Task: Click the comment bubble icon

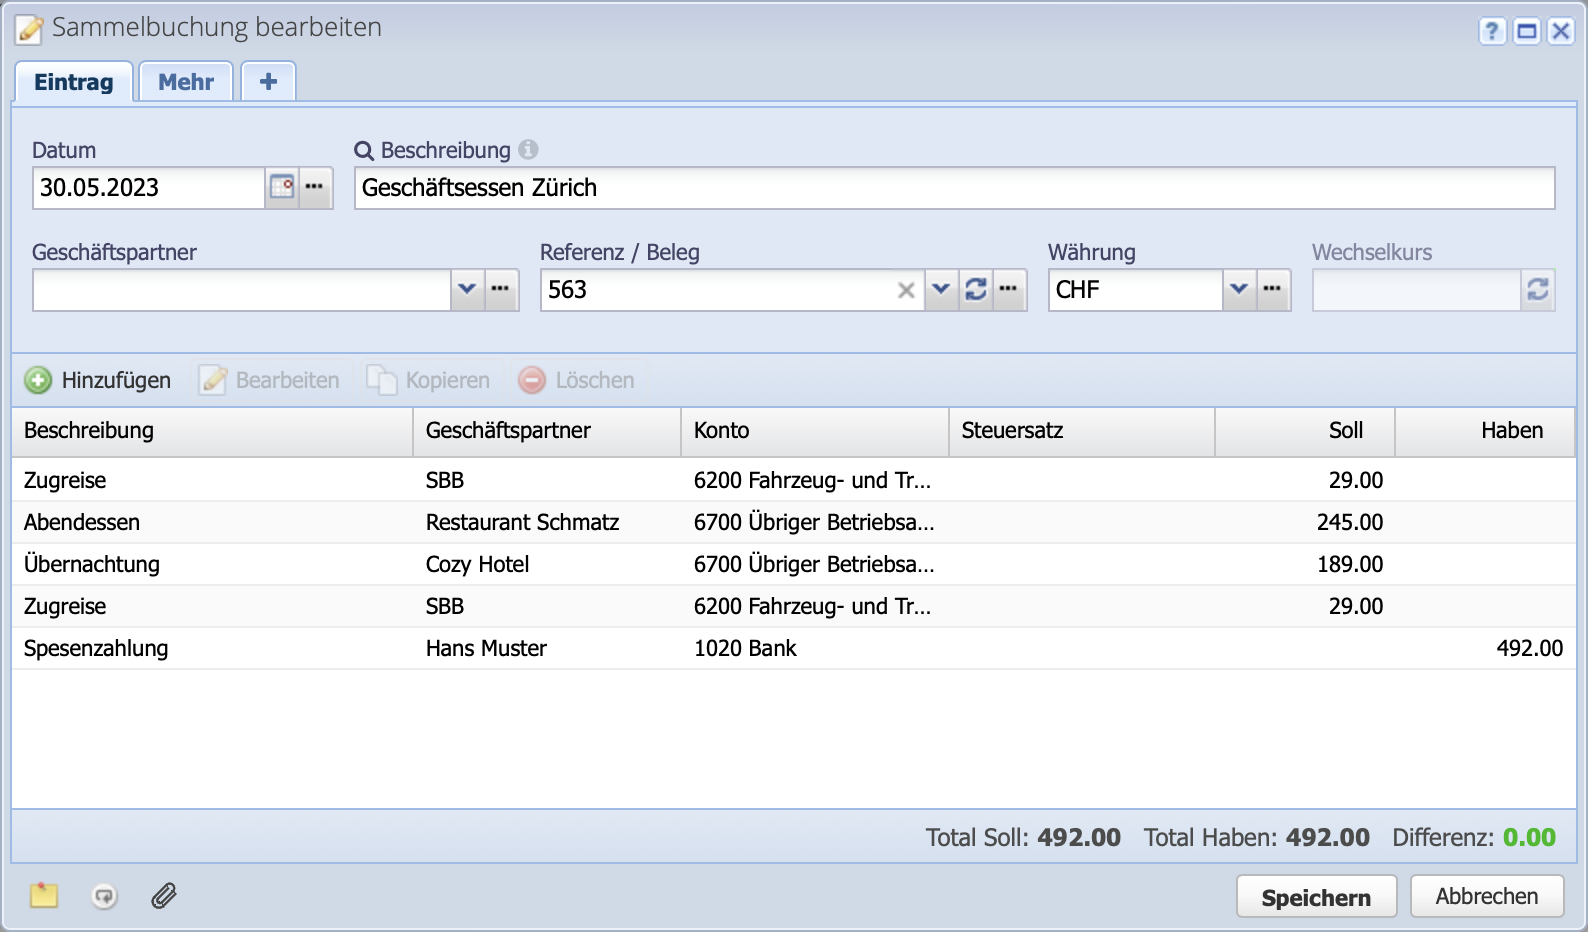Action: point(104,896)
